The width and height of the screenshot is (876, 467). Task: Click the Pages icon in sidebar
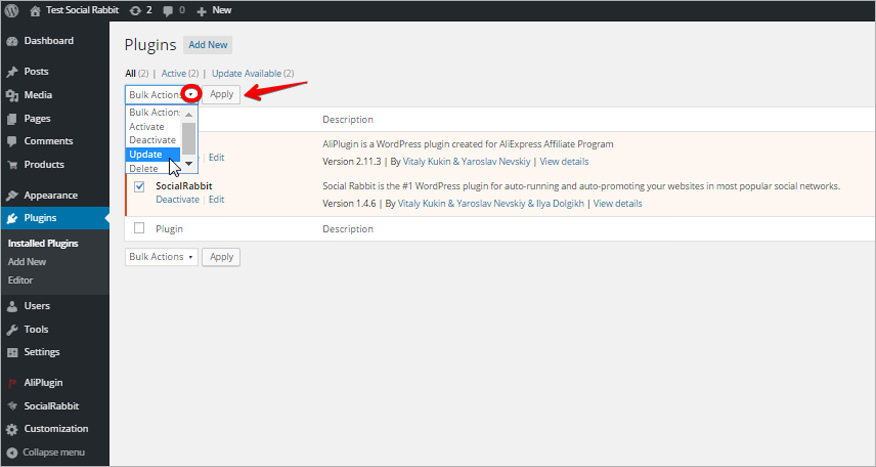click(x=12, y=119)
